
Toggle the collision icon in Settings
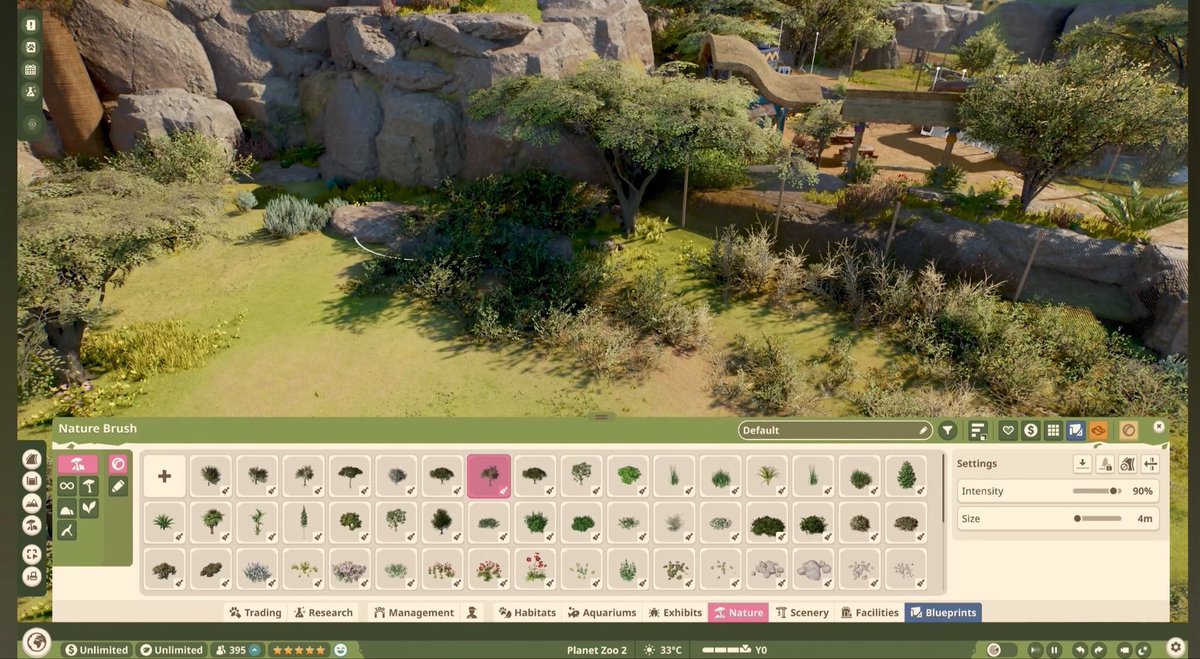[x=1128, y=464]
